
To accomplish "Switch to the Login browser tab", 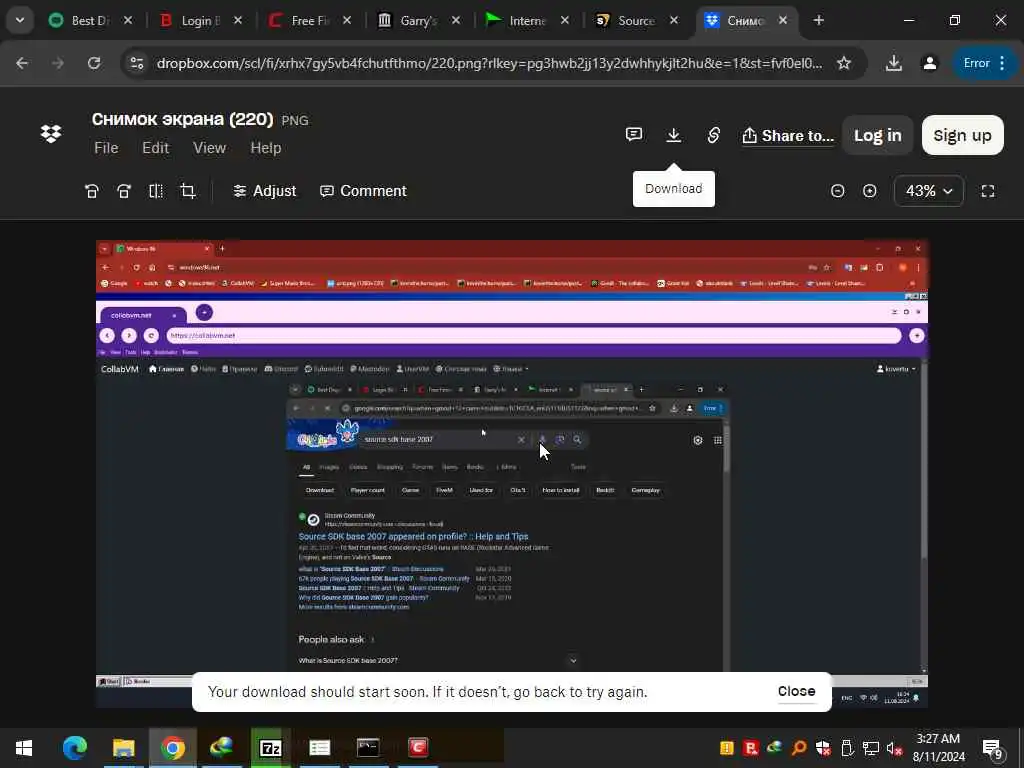I will 200,20.
